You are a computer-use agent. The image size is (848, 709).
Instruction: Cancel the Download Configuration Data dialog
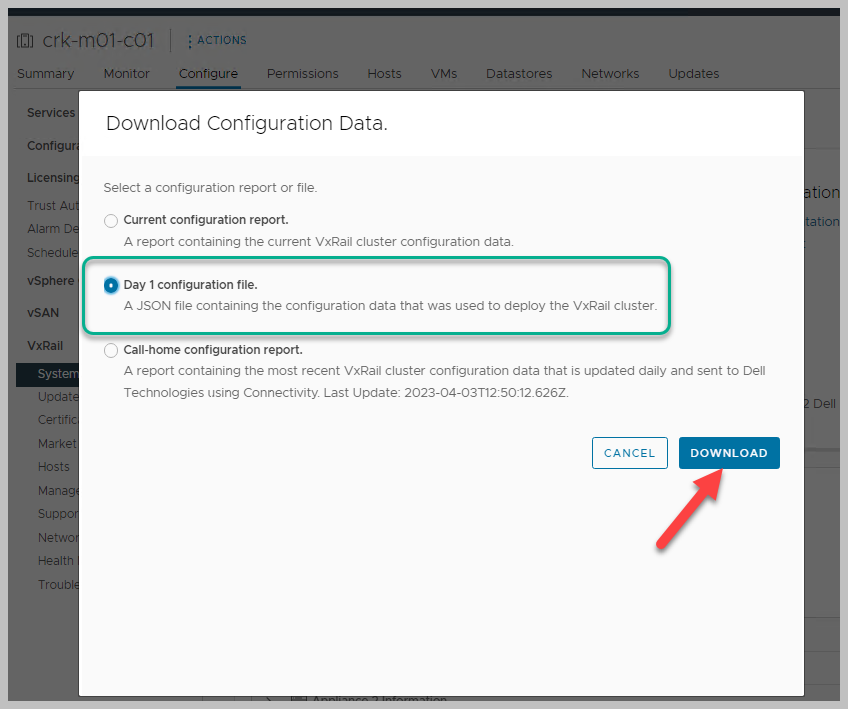629,453
